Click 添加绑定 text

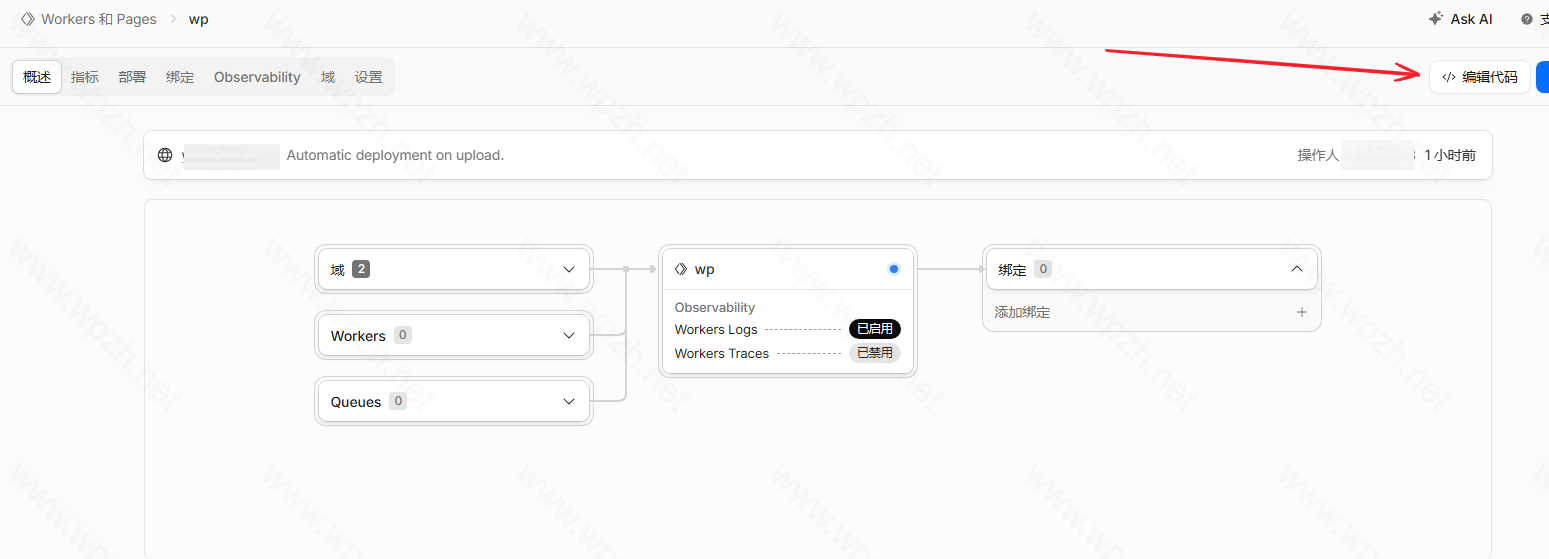click(x=1022, y=312)
